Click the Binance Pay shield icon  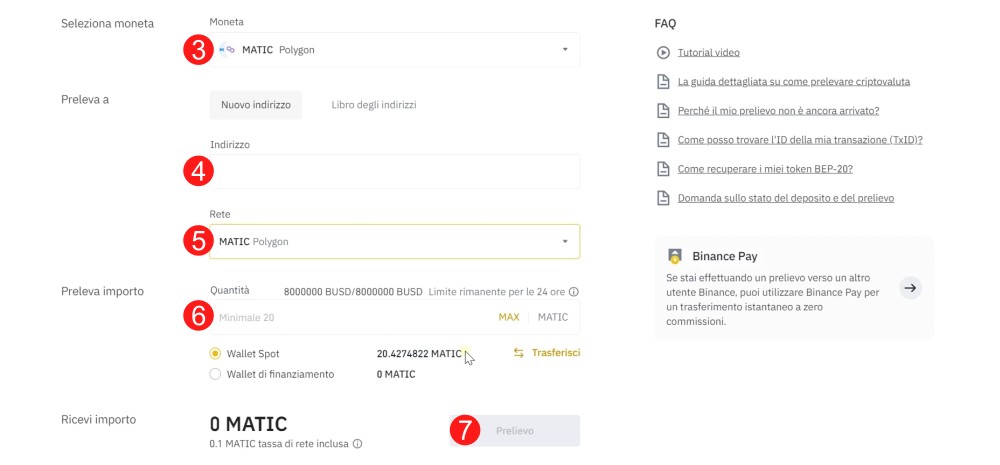(675, 256)
